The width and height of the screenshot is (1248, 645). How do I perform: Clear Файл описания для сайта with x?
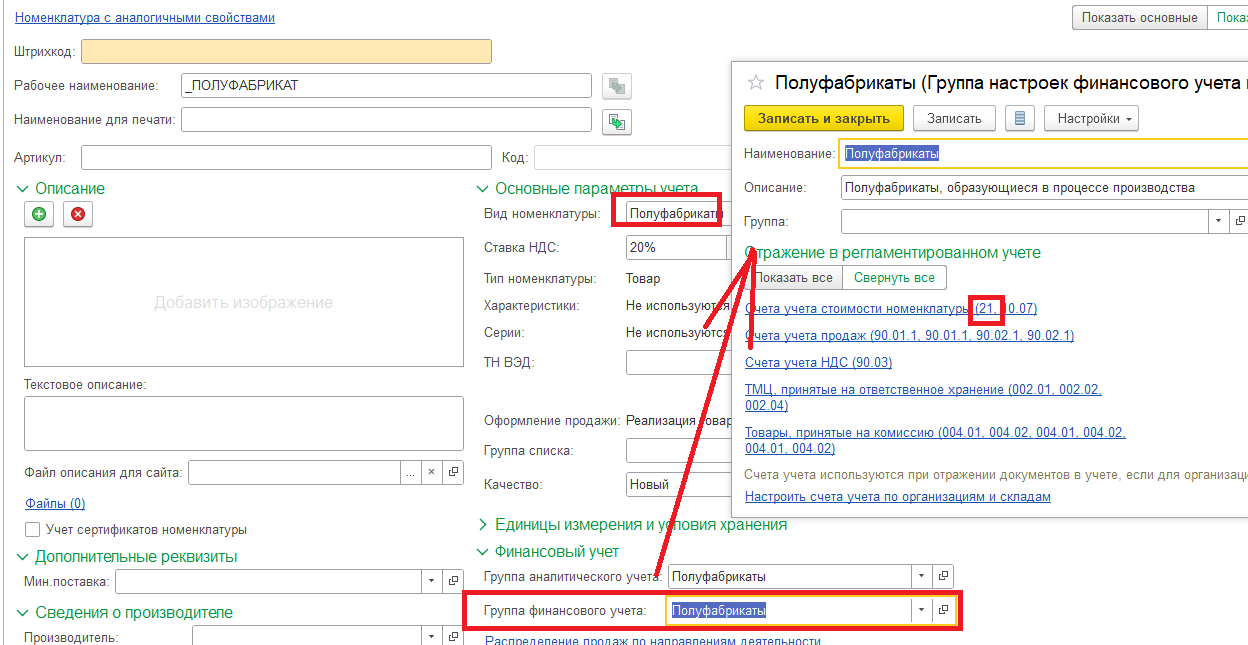pyautogui.click(x=431, y=472)
